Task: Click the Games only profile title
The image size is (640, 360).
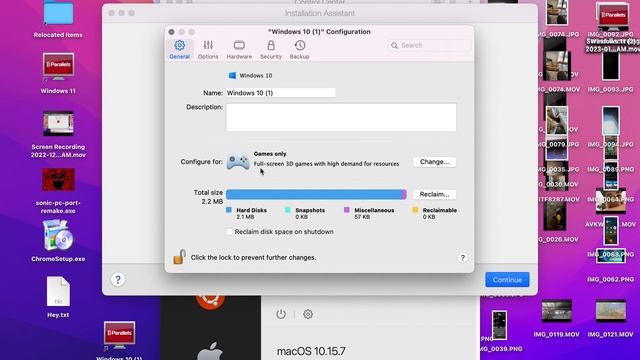Action: tap(270, 154)
